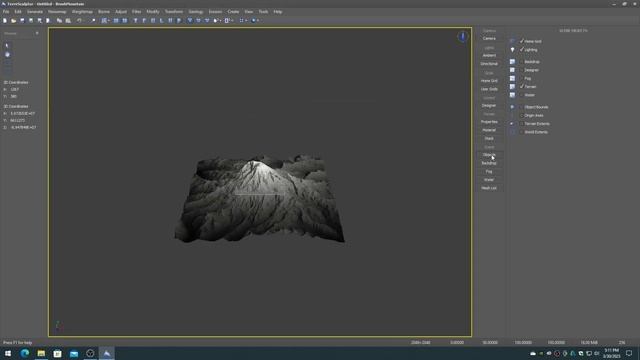This screenshot has height=360, width=640.
Task: Enable Backdrop checkbox
Action: pos(522,62)
